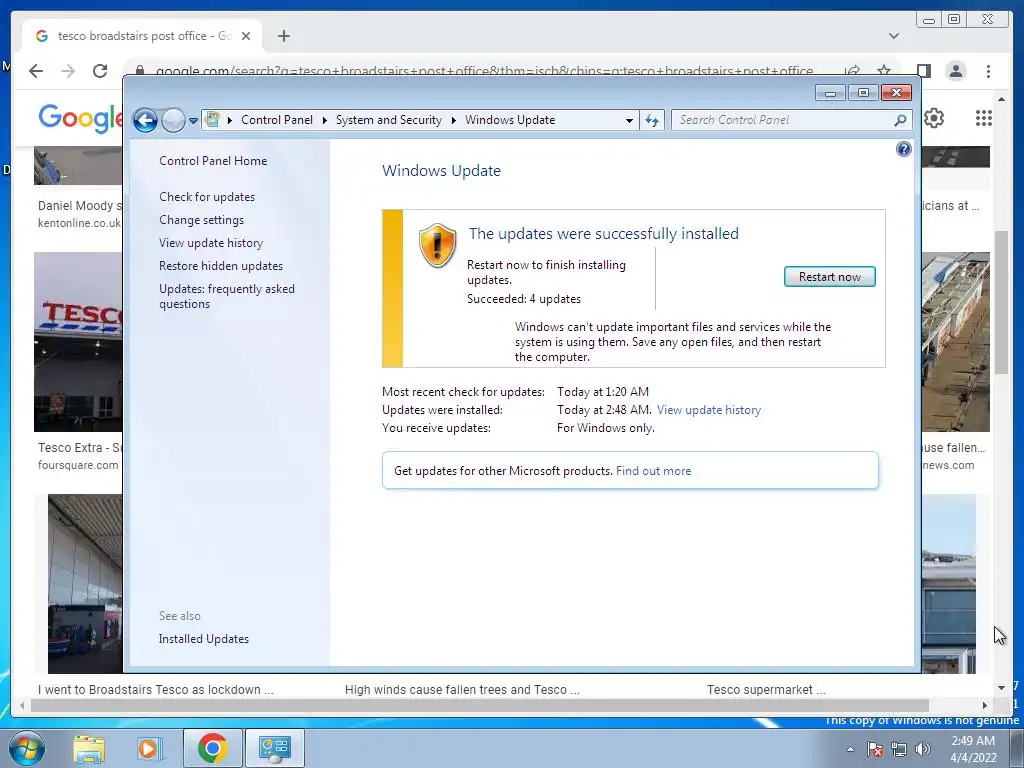Click scroll down arrow of Chrome page
Viewport: 1024px width, 768px height.
pyautogui.click(x=1001, y=687)
